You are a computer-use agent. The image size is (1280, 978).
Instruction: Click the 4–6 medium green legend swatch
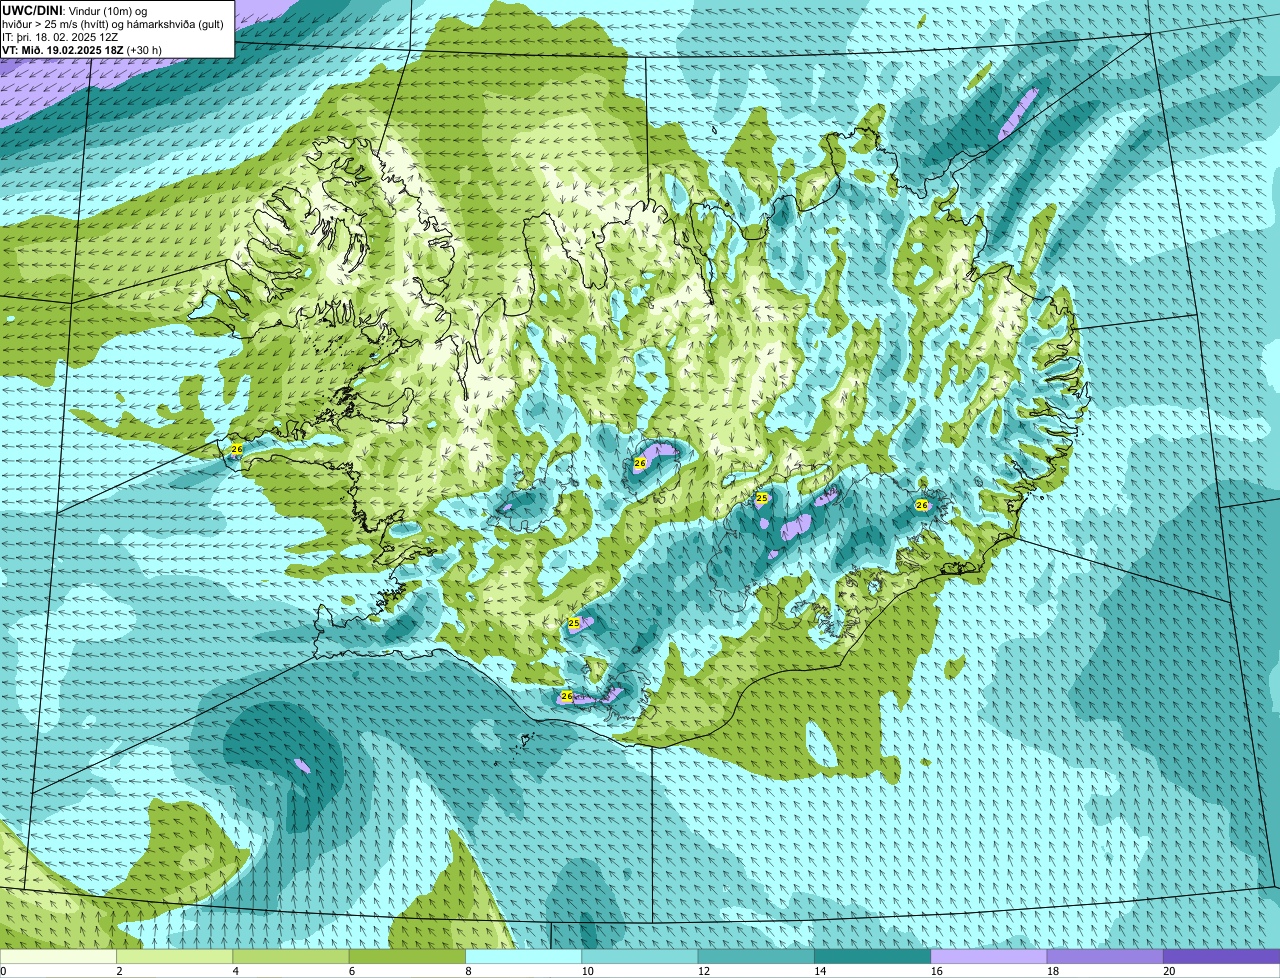[292, 957]
